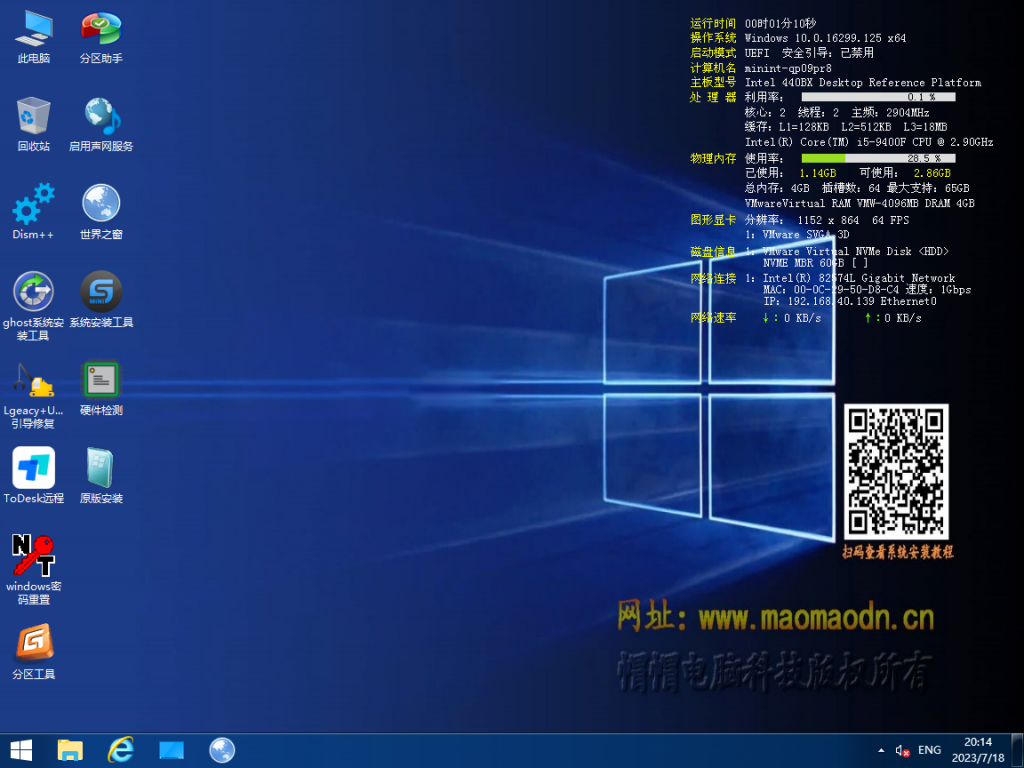Expand hidden icons in the system tray
The height and width of the screenshot is (768, 1024).
(x=881, y=750)
